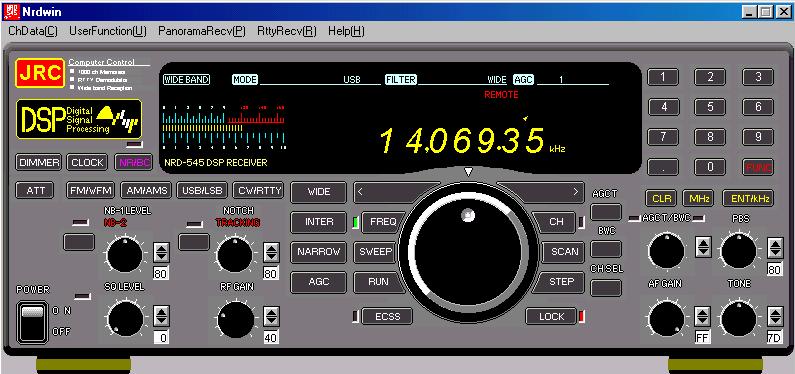Click keypad digit 1
Viewport: 795px width, 374px height.
[663, 77]
